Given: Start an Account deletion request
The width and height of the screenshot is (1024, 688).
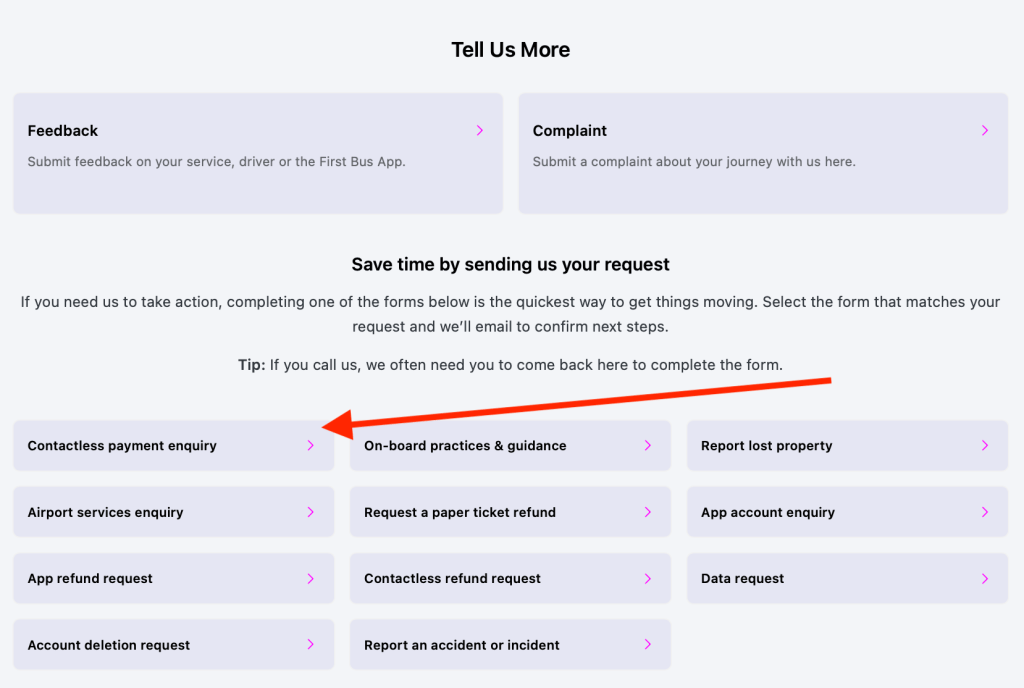Looking at the screenshot, I should point(109,645).
